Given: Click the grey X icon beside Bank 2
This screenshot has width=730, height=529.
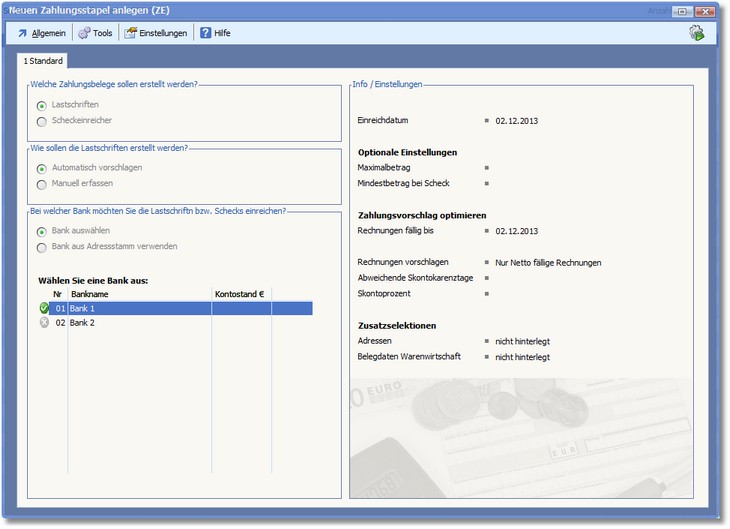Looking at the screenshot, I should point(43,323).
